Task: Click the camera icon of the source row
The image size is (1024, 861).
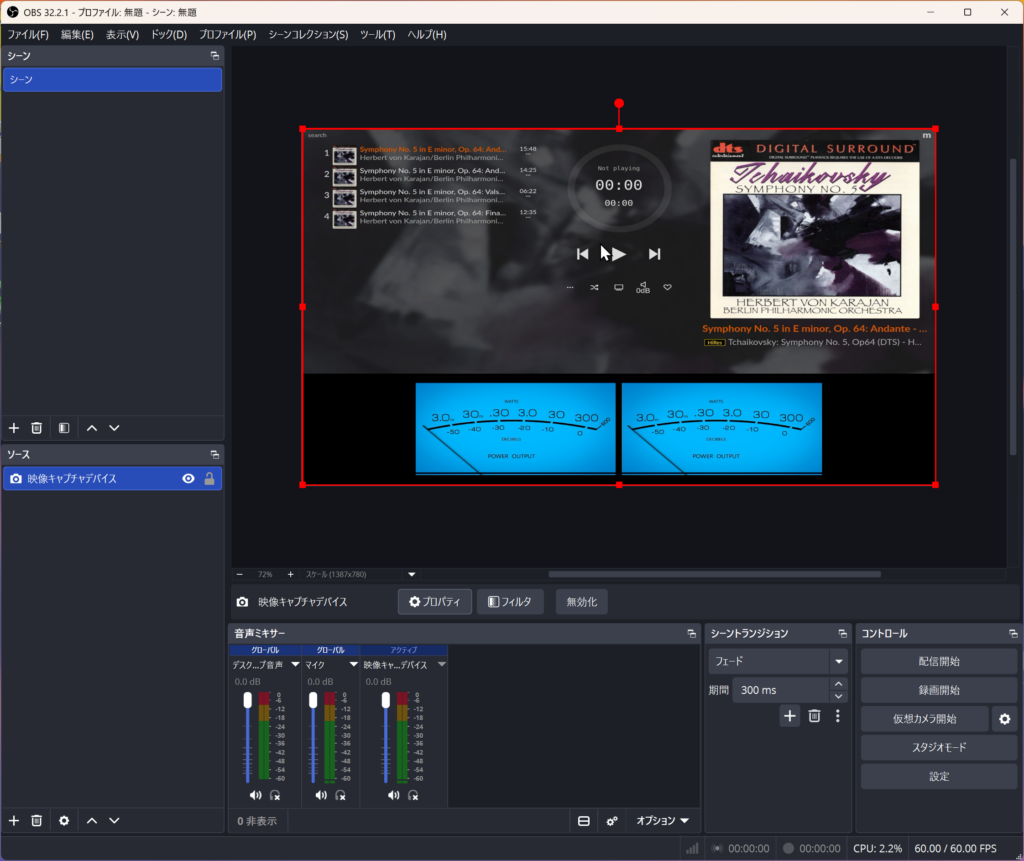Action: (x=16, y=479)
